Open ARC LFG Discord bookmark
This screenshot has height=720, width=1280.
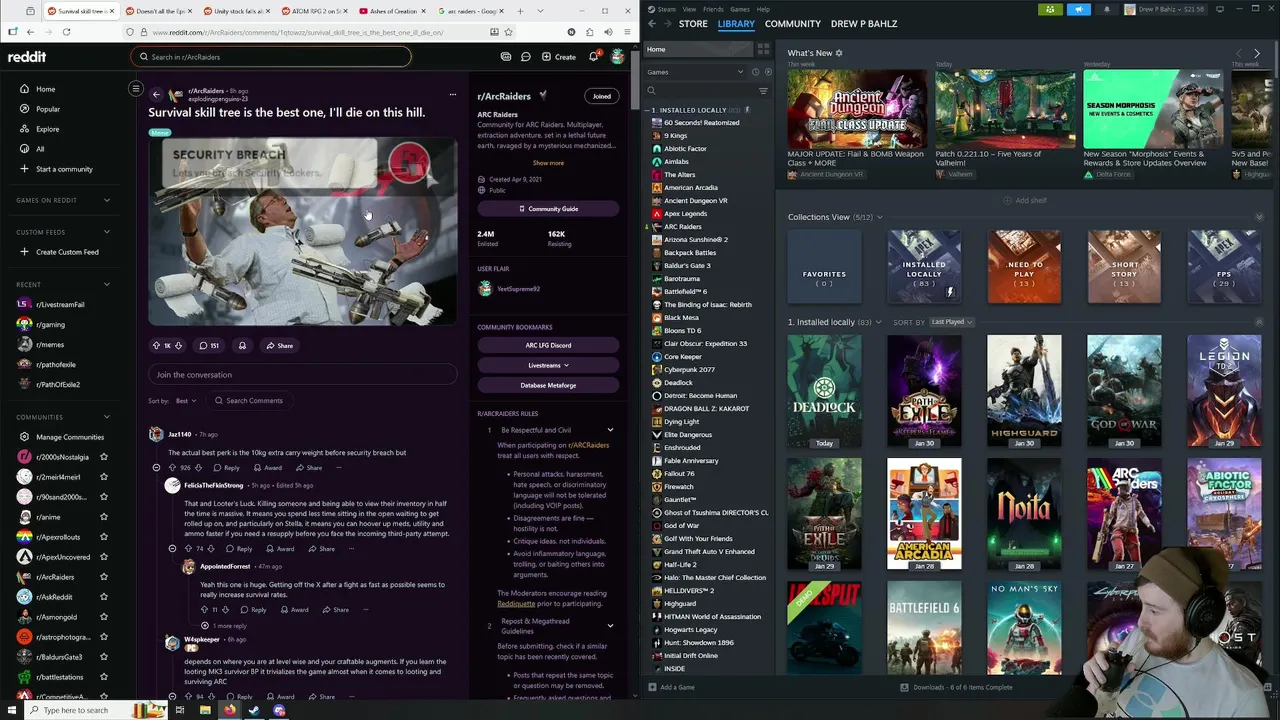point(548,345)
